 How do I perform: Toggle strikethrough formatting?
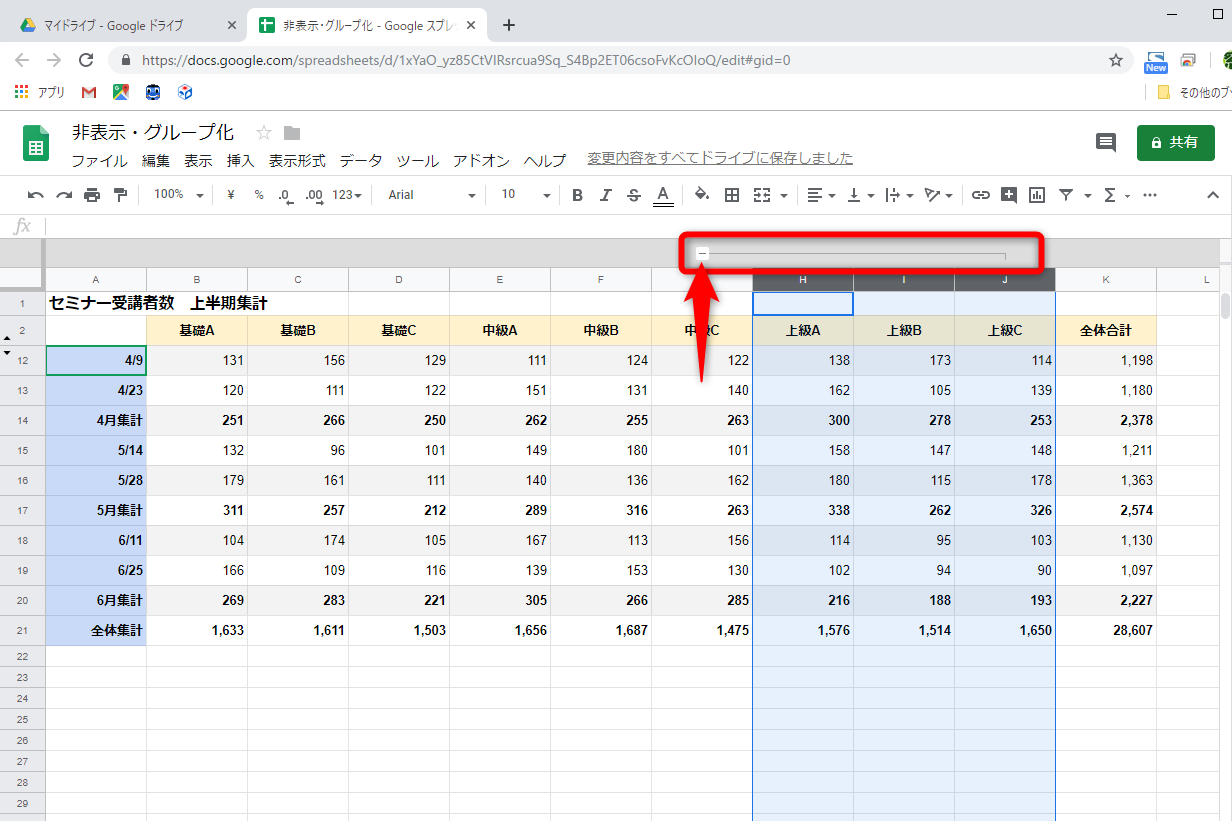[633, 194]
